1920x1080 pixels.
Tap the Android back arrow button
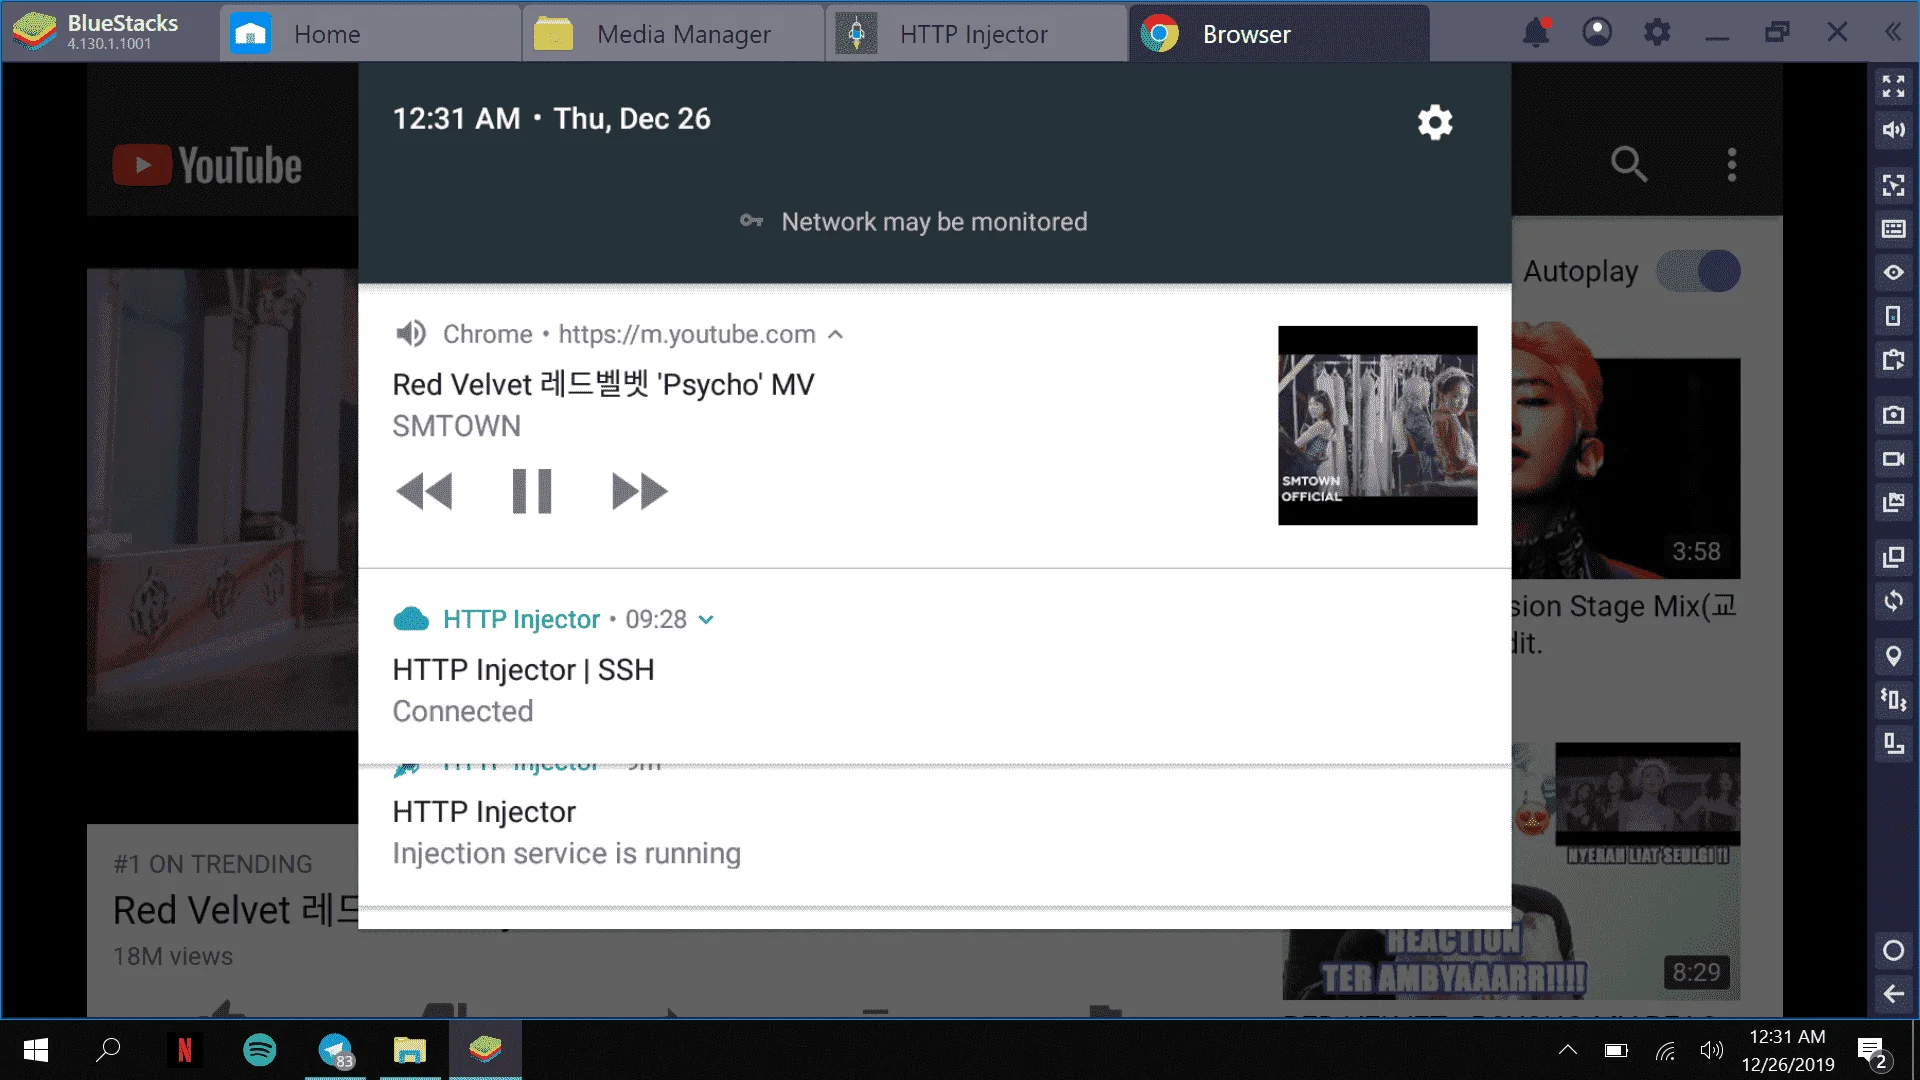click(1893, 994)
